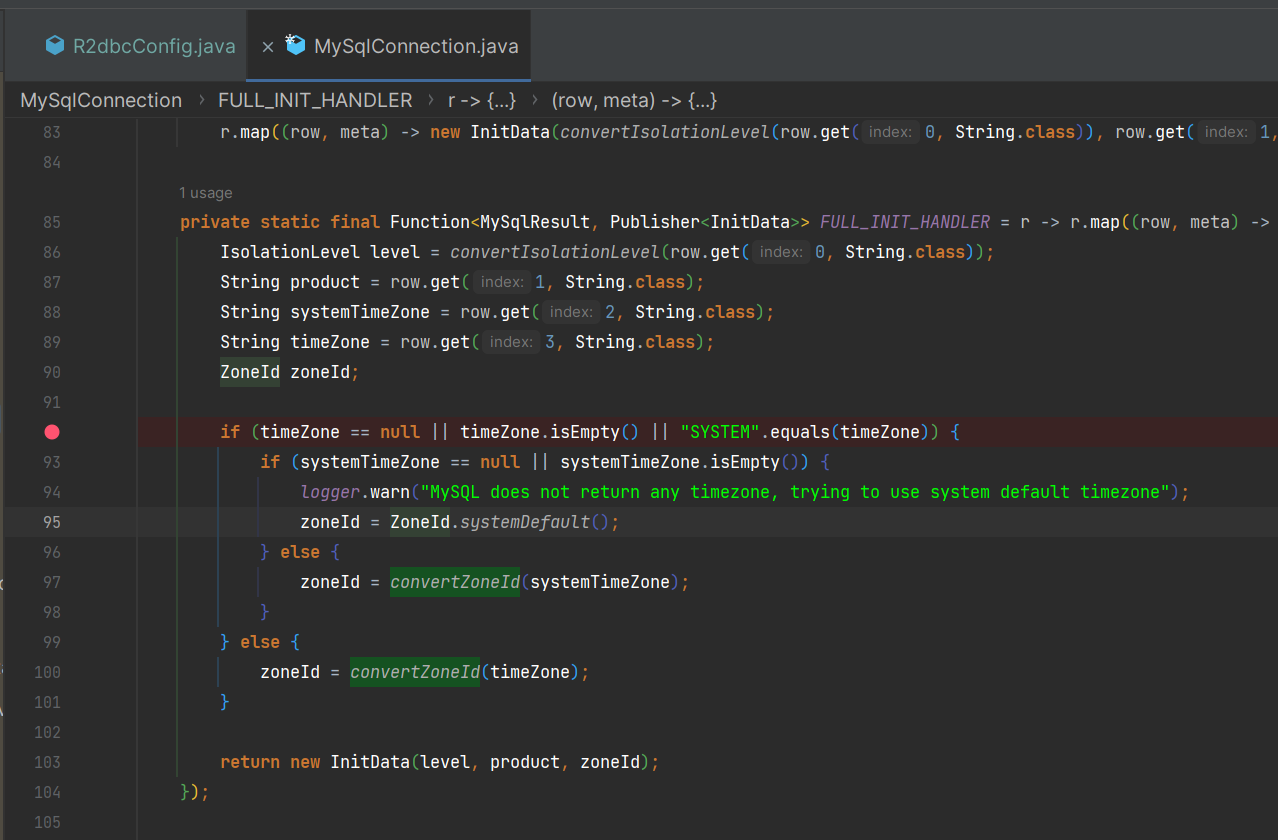Click the MySqlConnection.java class file icon
Image resolution: width=1278 pixels, height=840 pixels.
coord(295,45)
